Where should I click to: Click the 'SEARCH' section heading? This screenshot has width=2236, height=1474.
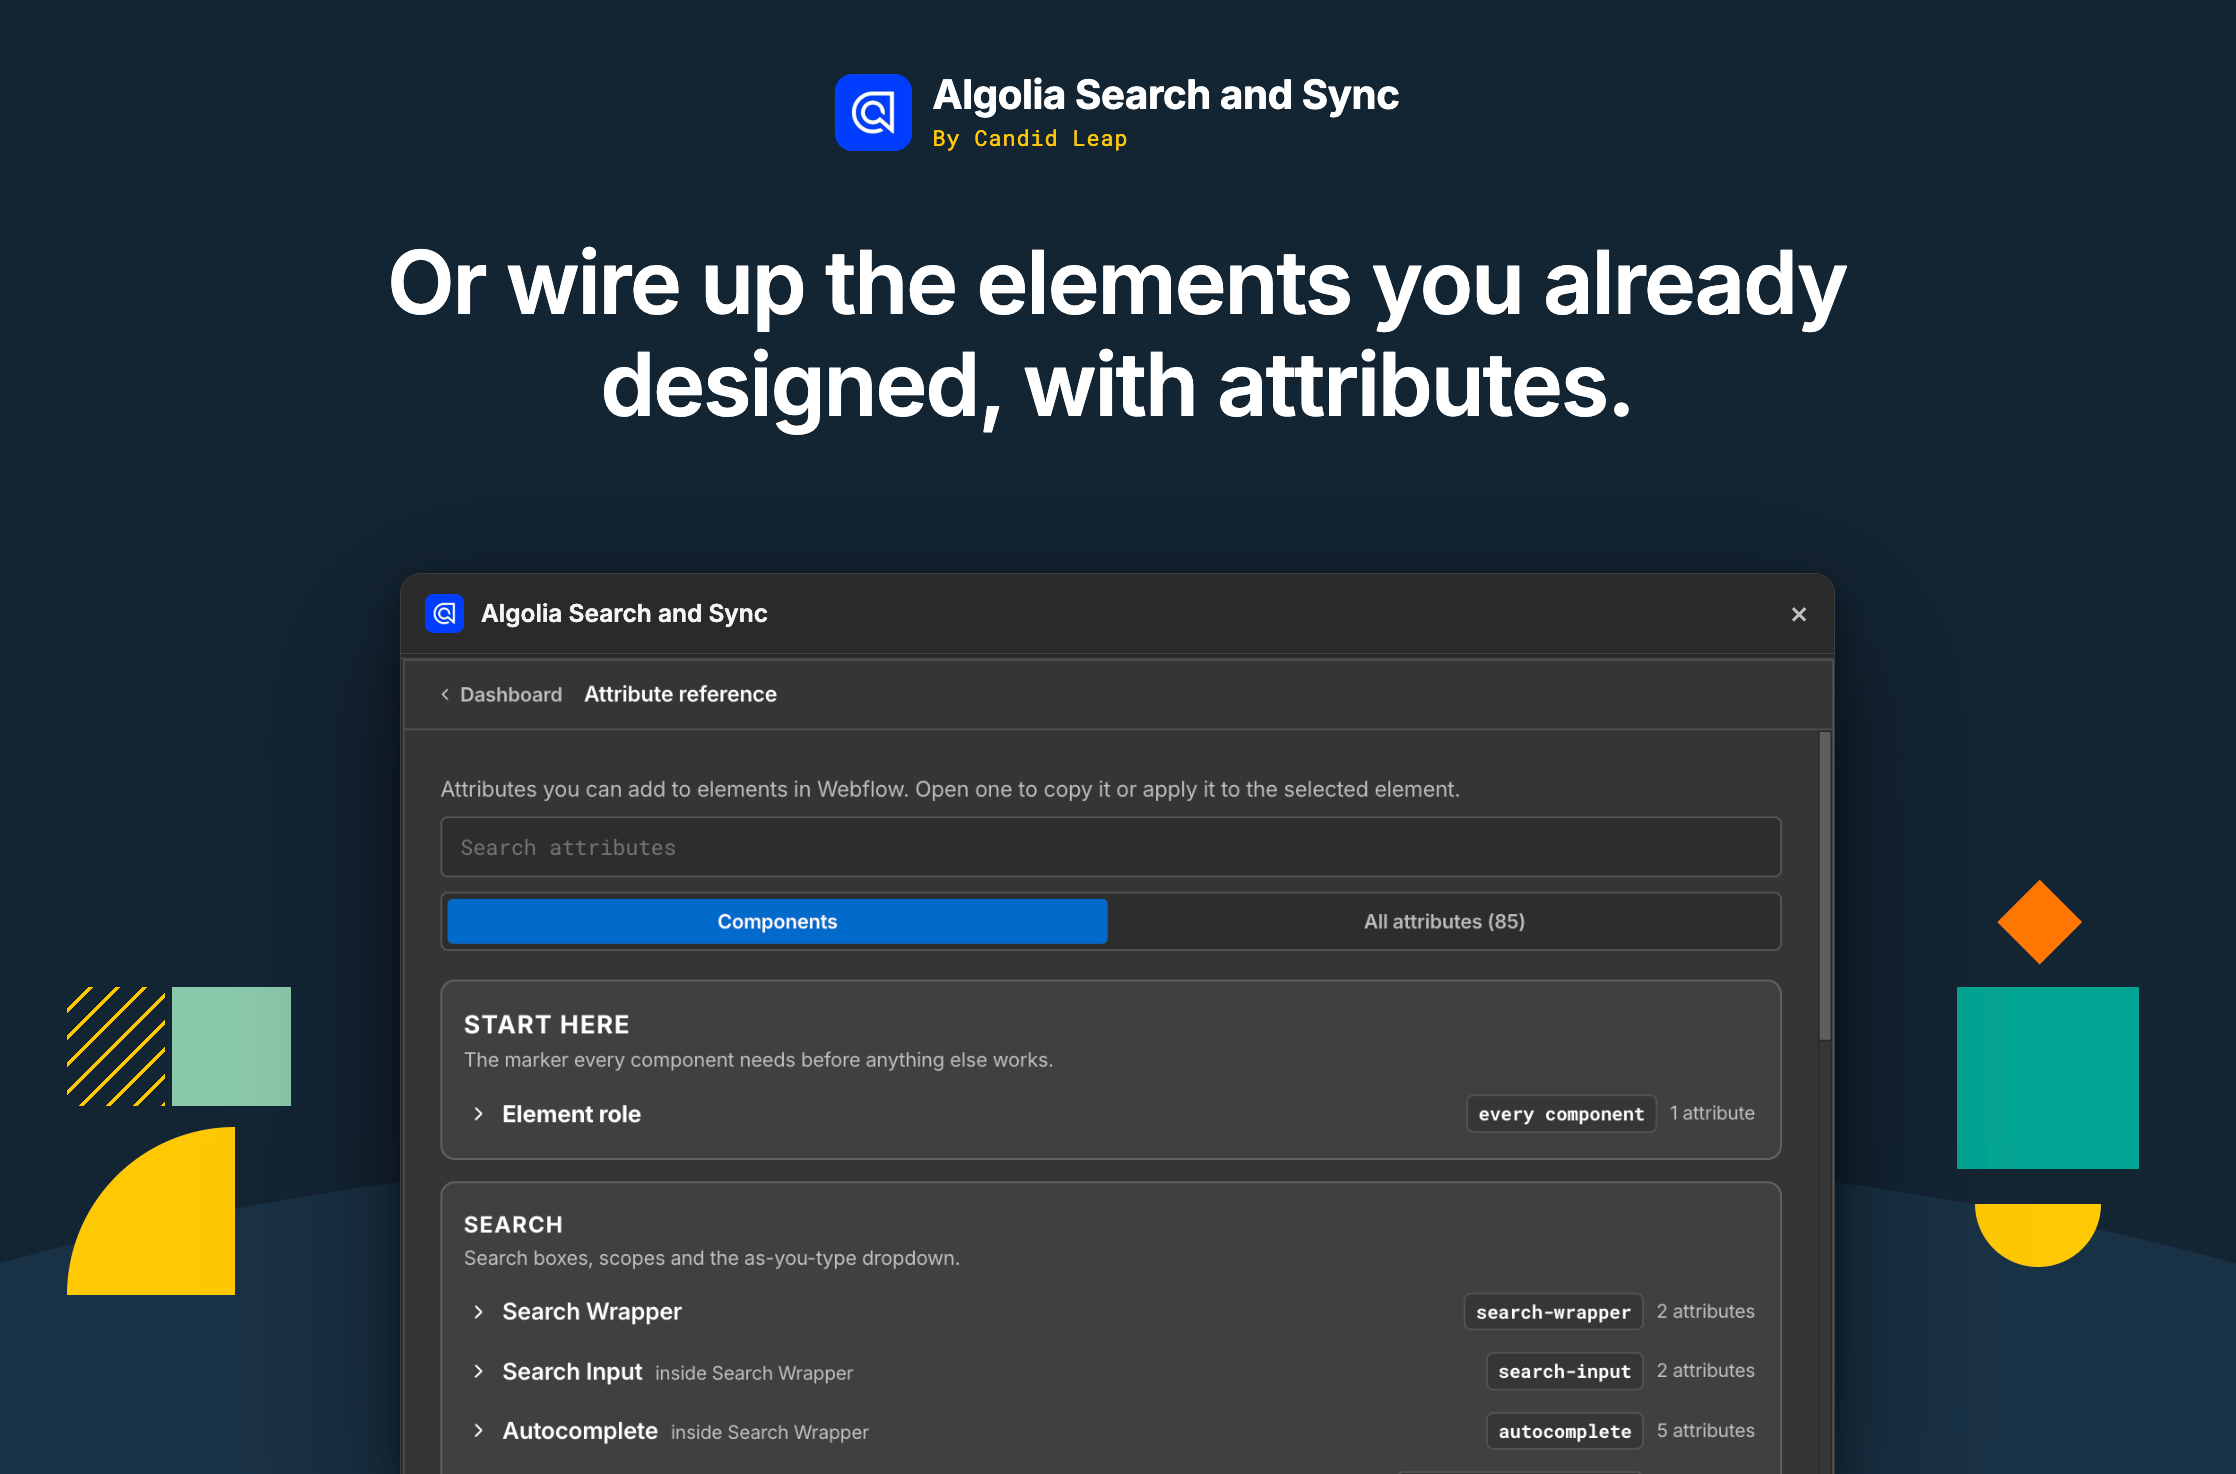(x=513, y=1224)
